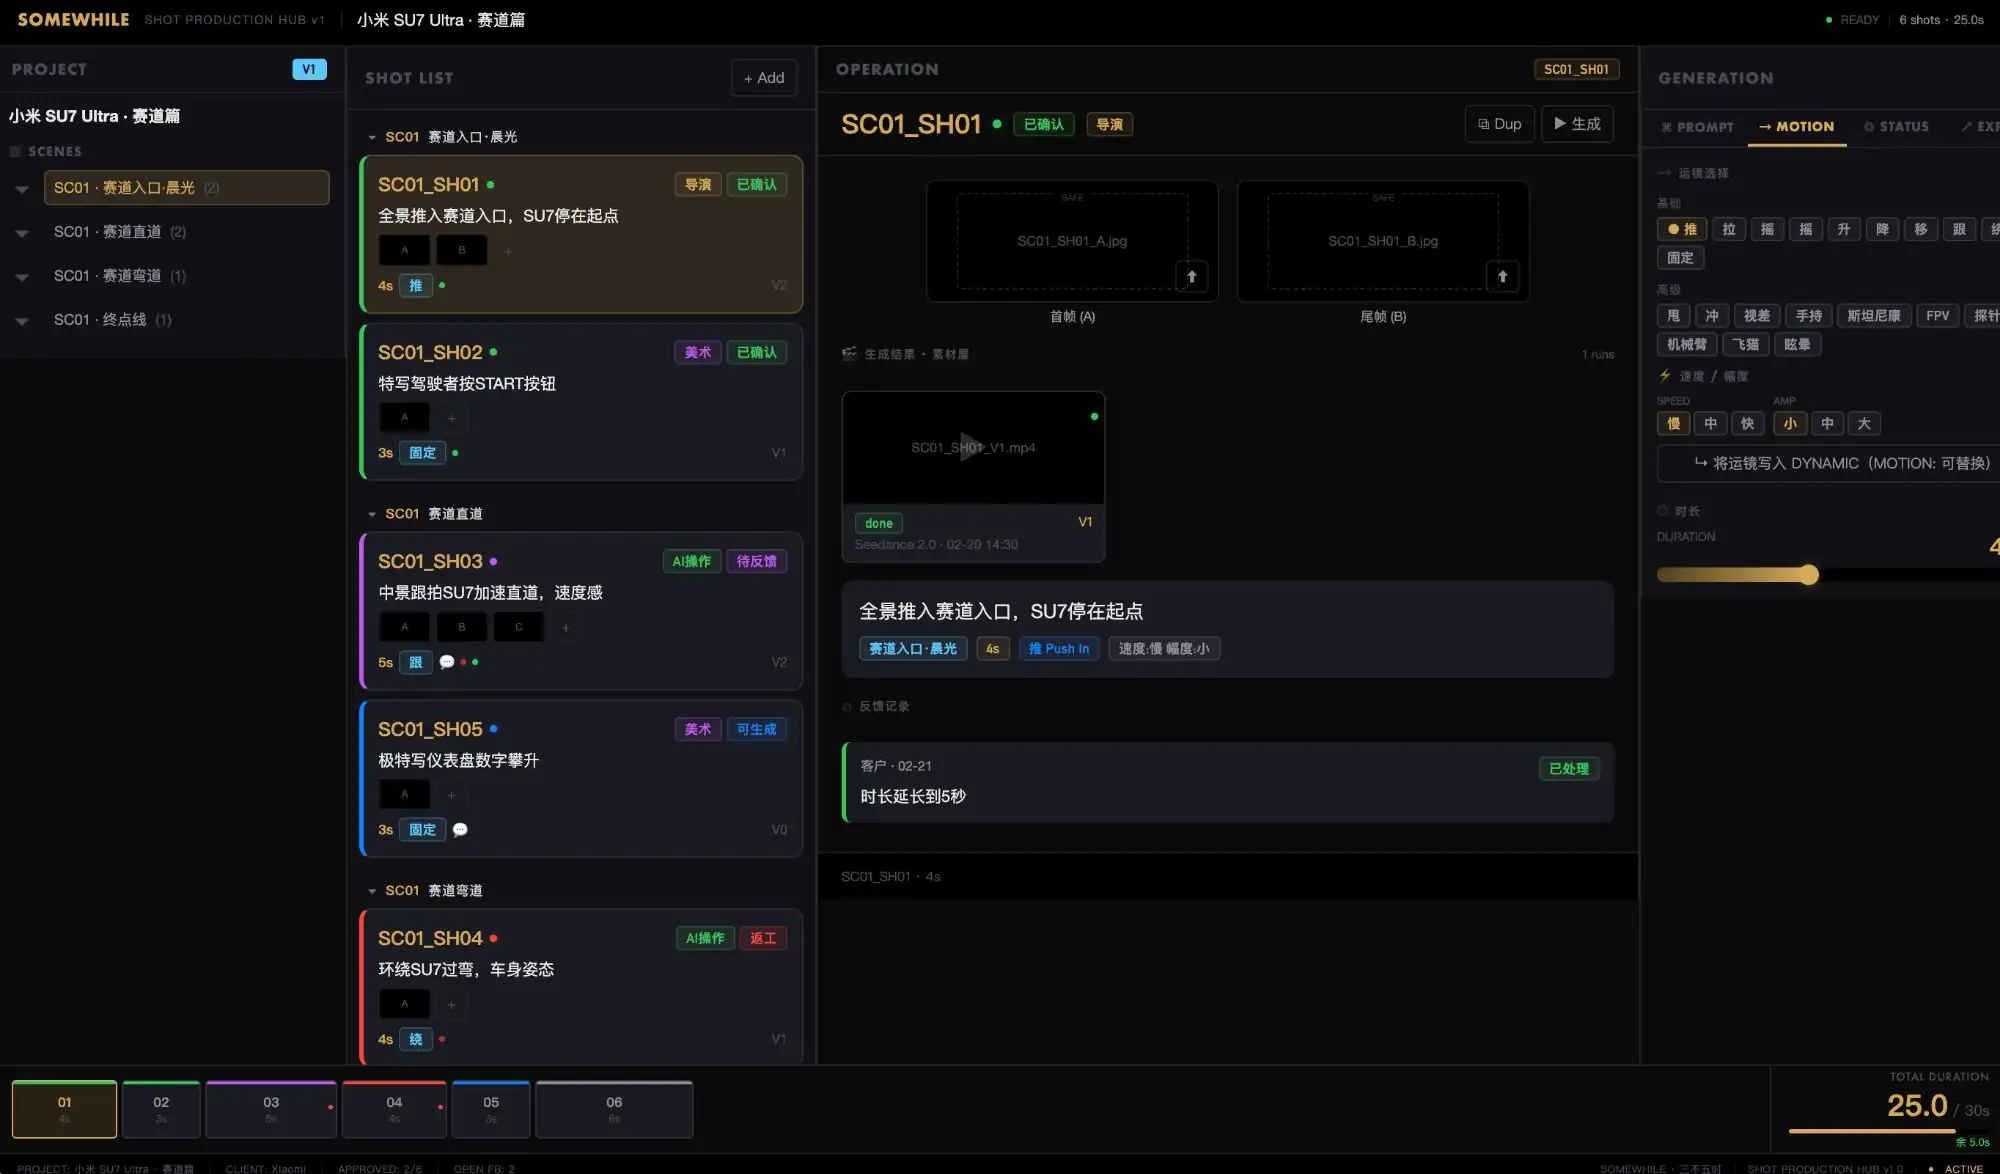Open comment bubble on SC01_SH03 card
The width and height of the screenshot is (2000, 1174).
click(x=447, y=662)
